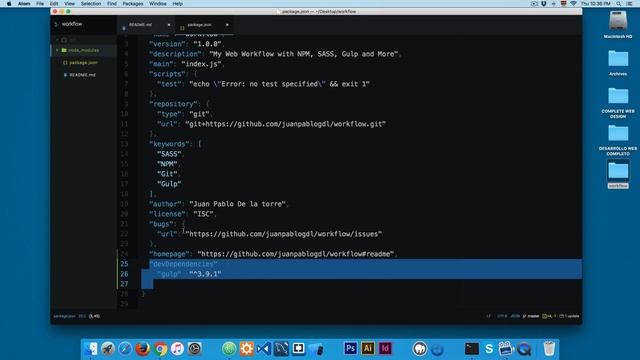Image resolution: width=640 pixels, height=360 pixels.
Task: Open Atom green icon in the Dock
Action: point(229,349)
